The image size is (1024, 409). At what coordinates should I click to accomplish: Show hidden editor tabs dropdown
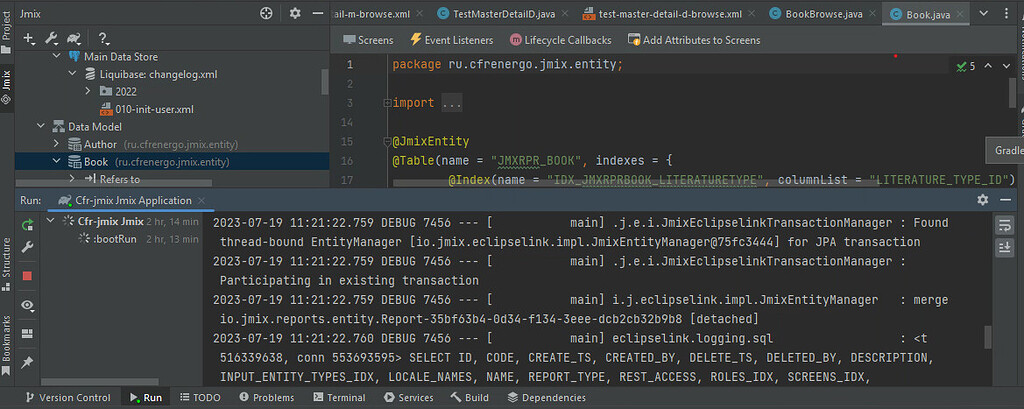pos(984,13)
